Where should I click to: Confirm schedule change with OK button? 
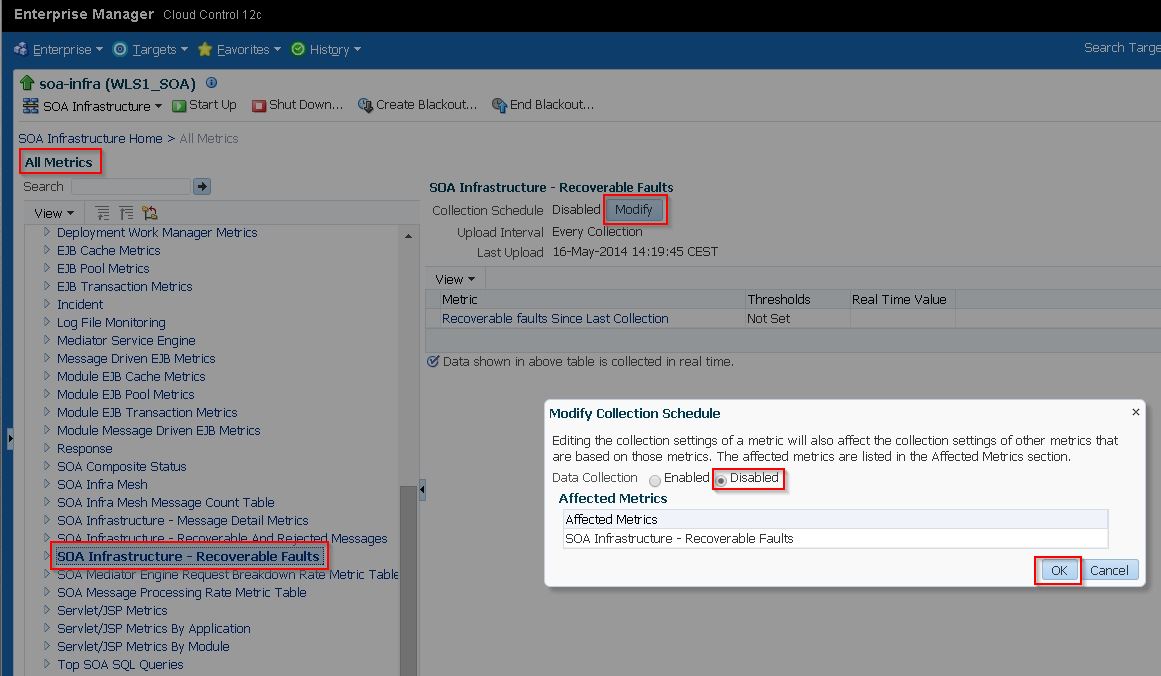(1057, 570)
